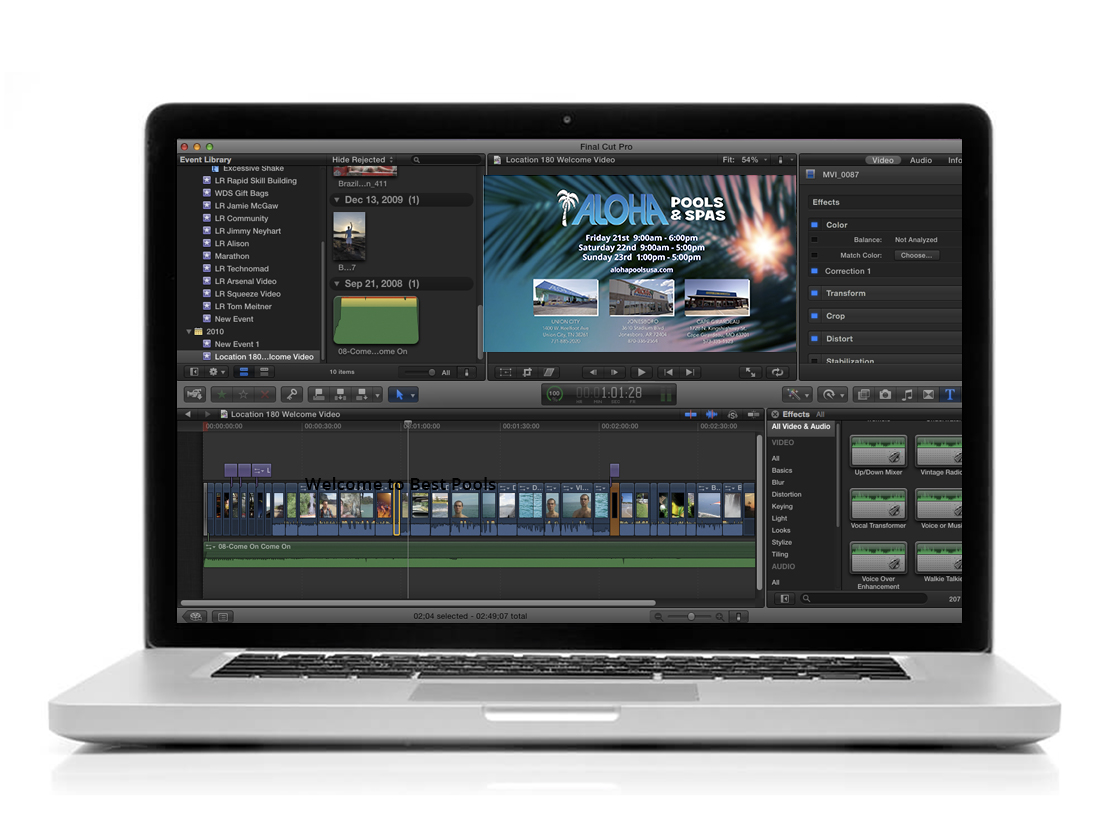The width and height of the screenshot is (1110, 820).
Task: Collapse the 2010 folder in Event Library
Action: point(189,331)
